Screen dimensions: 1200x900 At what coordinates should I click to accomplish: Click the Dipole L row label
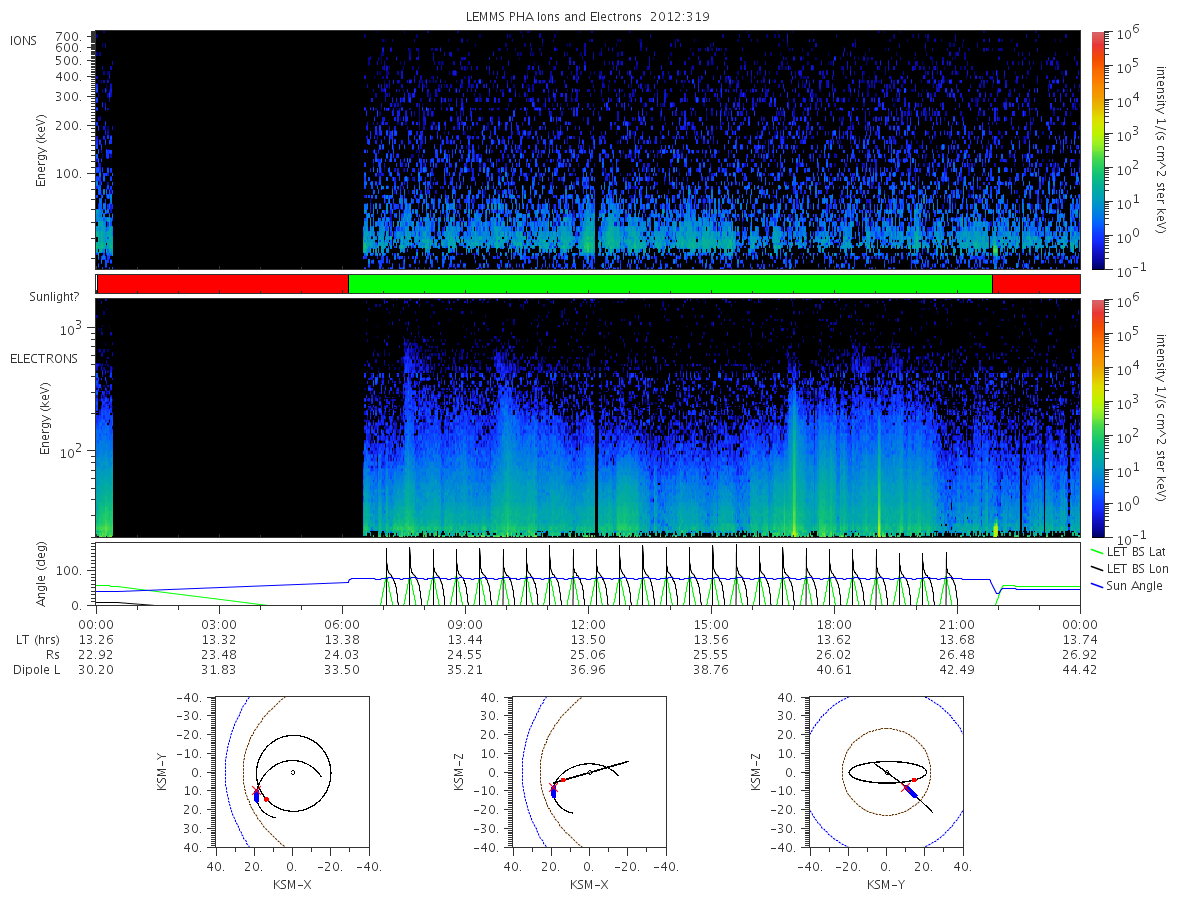[x=36, y=669]
